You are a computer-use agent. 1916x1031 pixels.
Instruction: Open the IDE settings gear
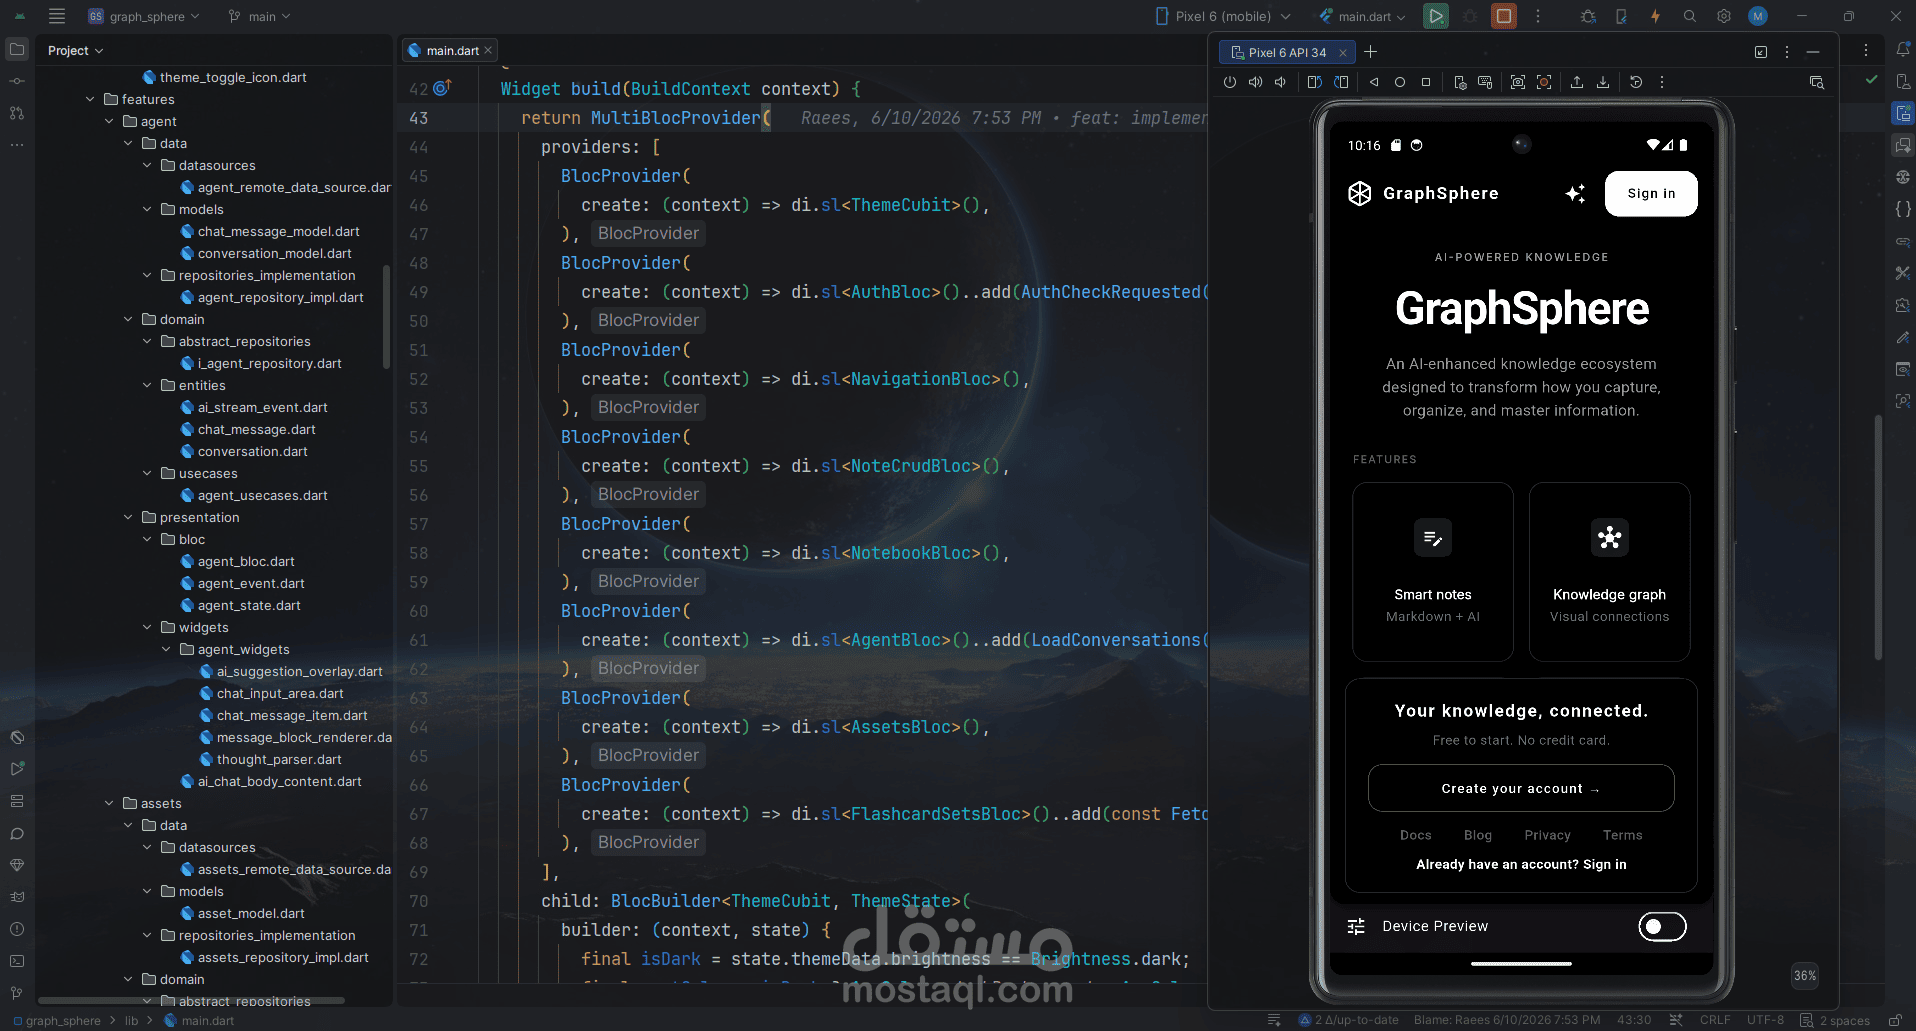coord(1724,16)
